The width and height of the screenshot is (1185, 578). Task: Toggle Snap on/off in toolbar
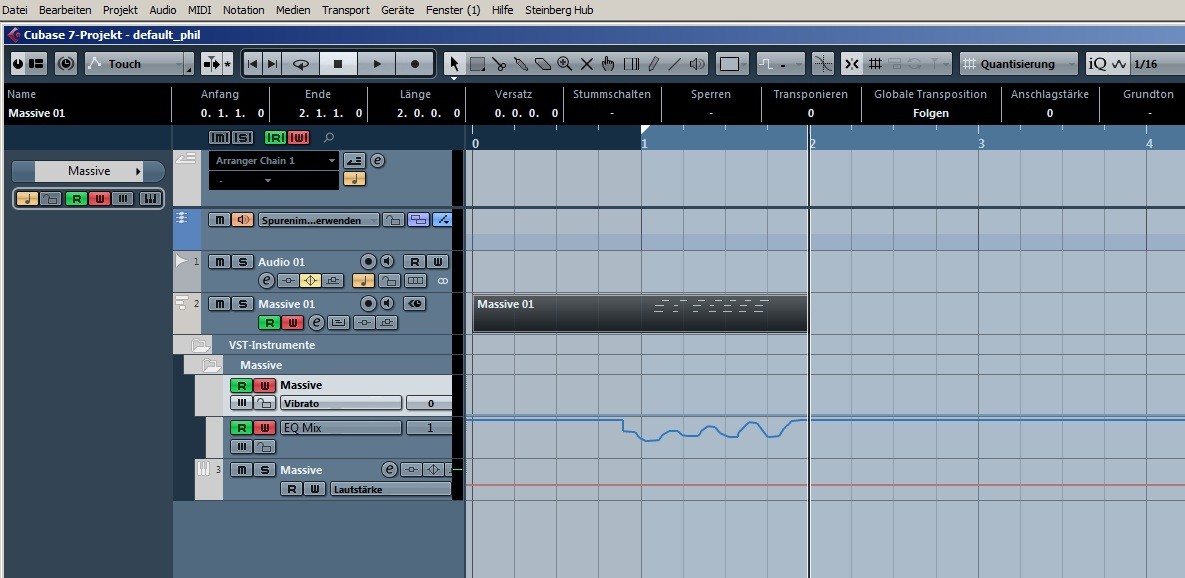[852, 64]
